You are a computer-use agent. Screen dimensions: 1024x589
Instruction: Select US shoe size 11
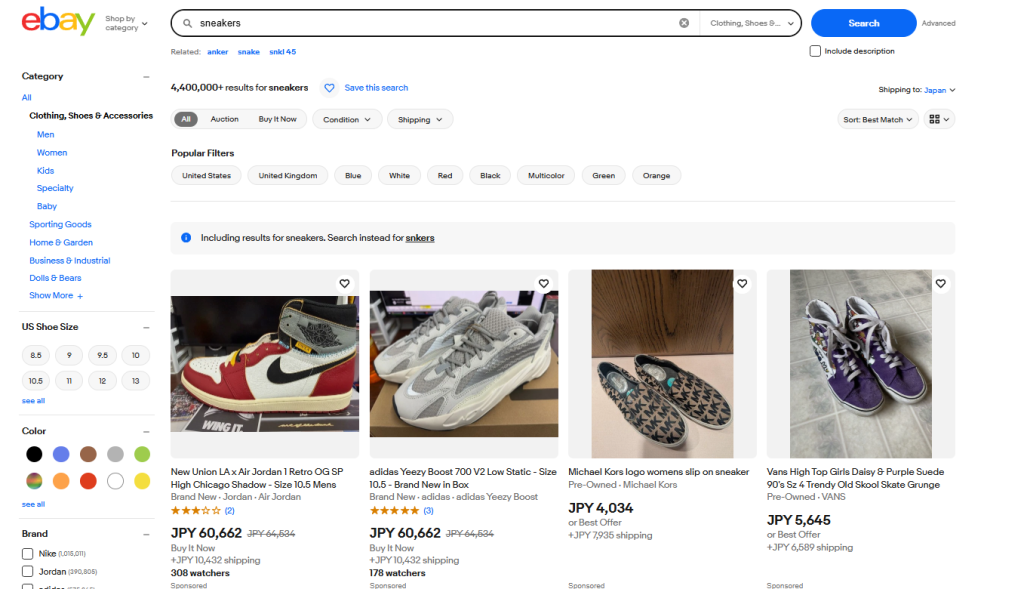(69, 381)
